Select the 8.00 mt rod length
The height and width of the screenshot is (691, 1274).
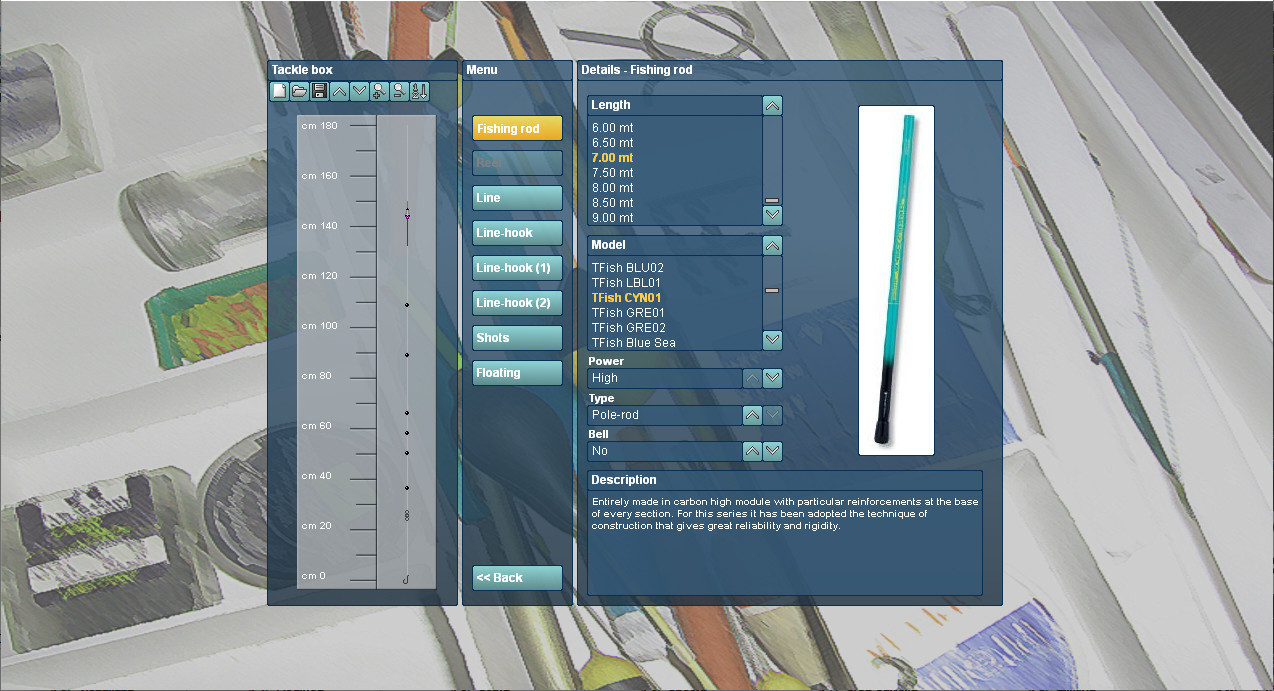pyautogui.click(x=612, y=188)
